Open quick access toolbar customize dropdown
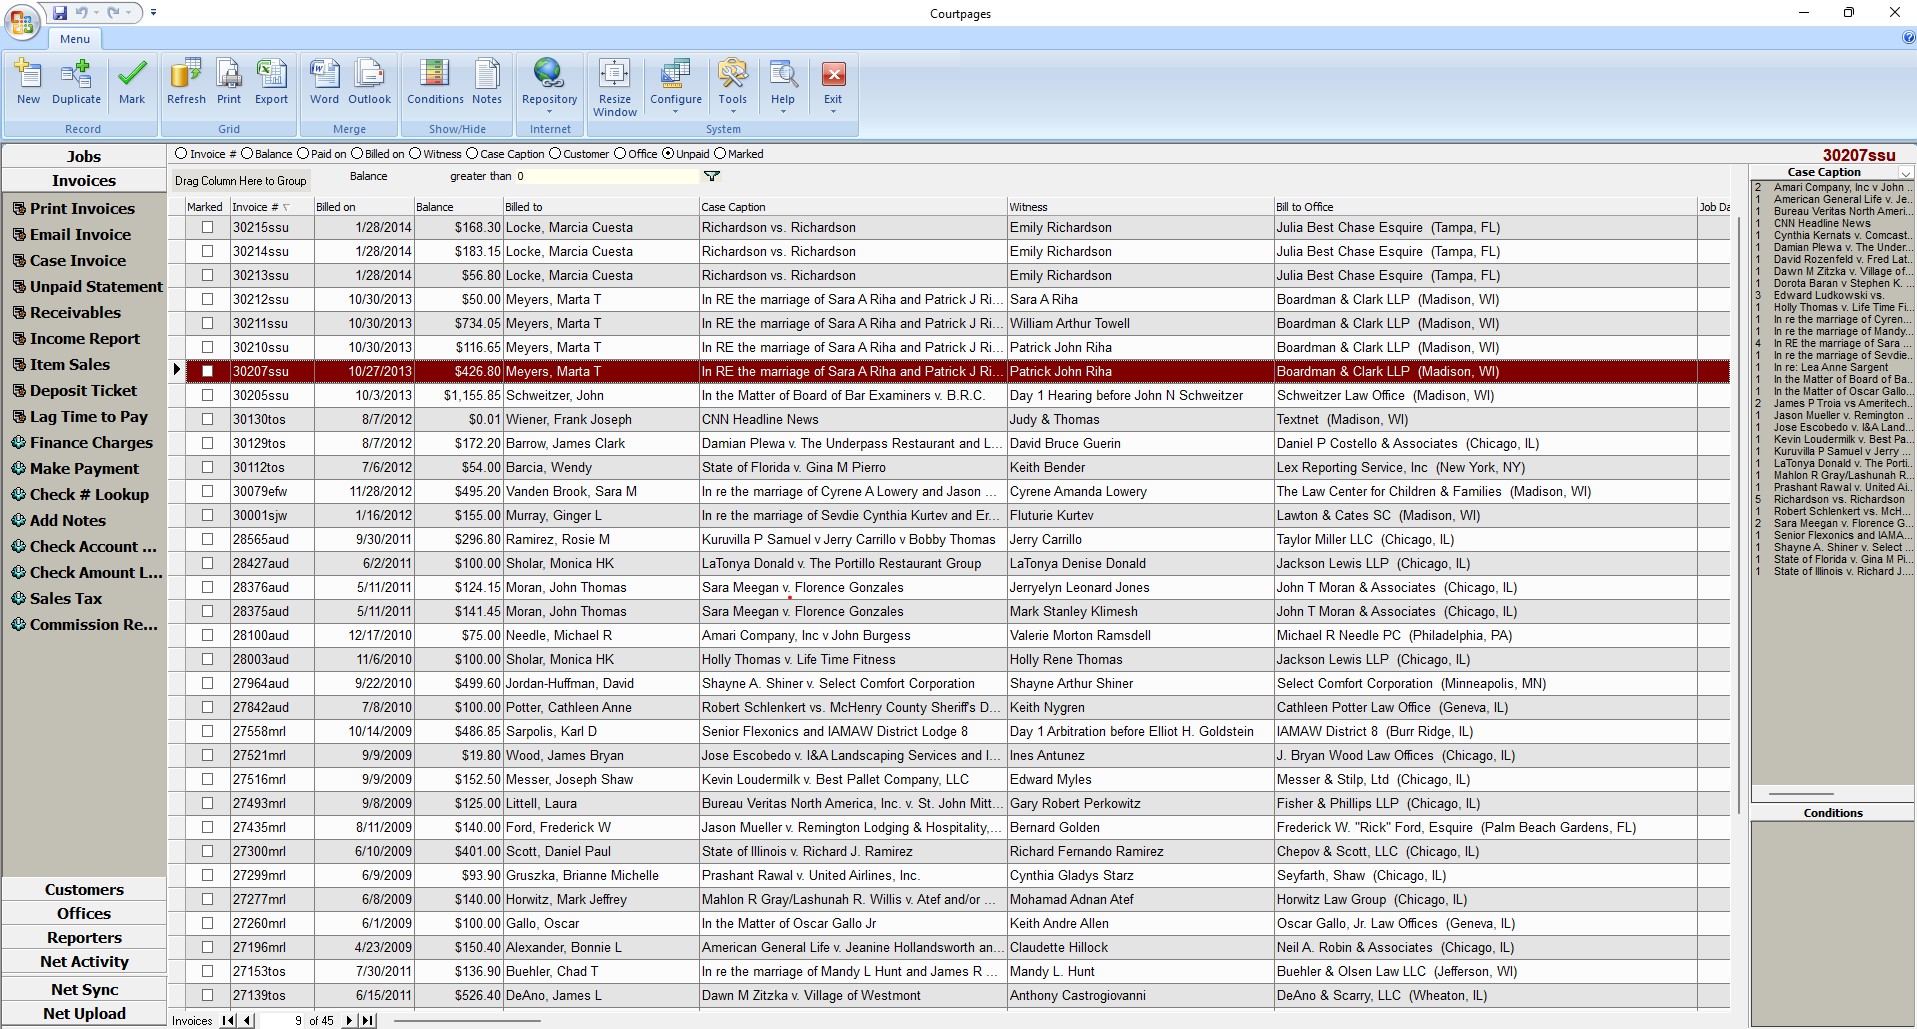Screen dimensions: 1917x1029 [x=153, y=13]
